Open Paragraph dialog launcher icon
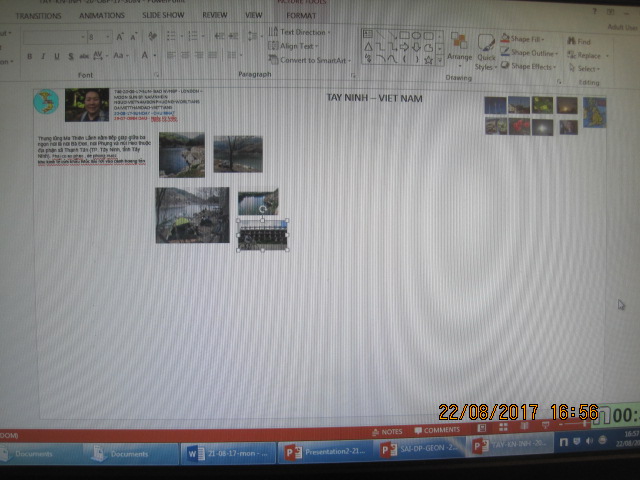Viewport: 640px width, 480px height. tap(353, 76)
